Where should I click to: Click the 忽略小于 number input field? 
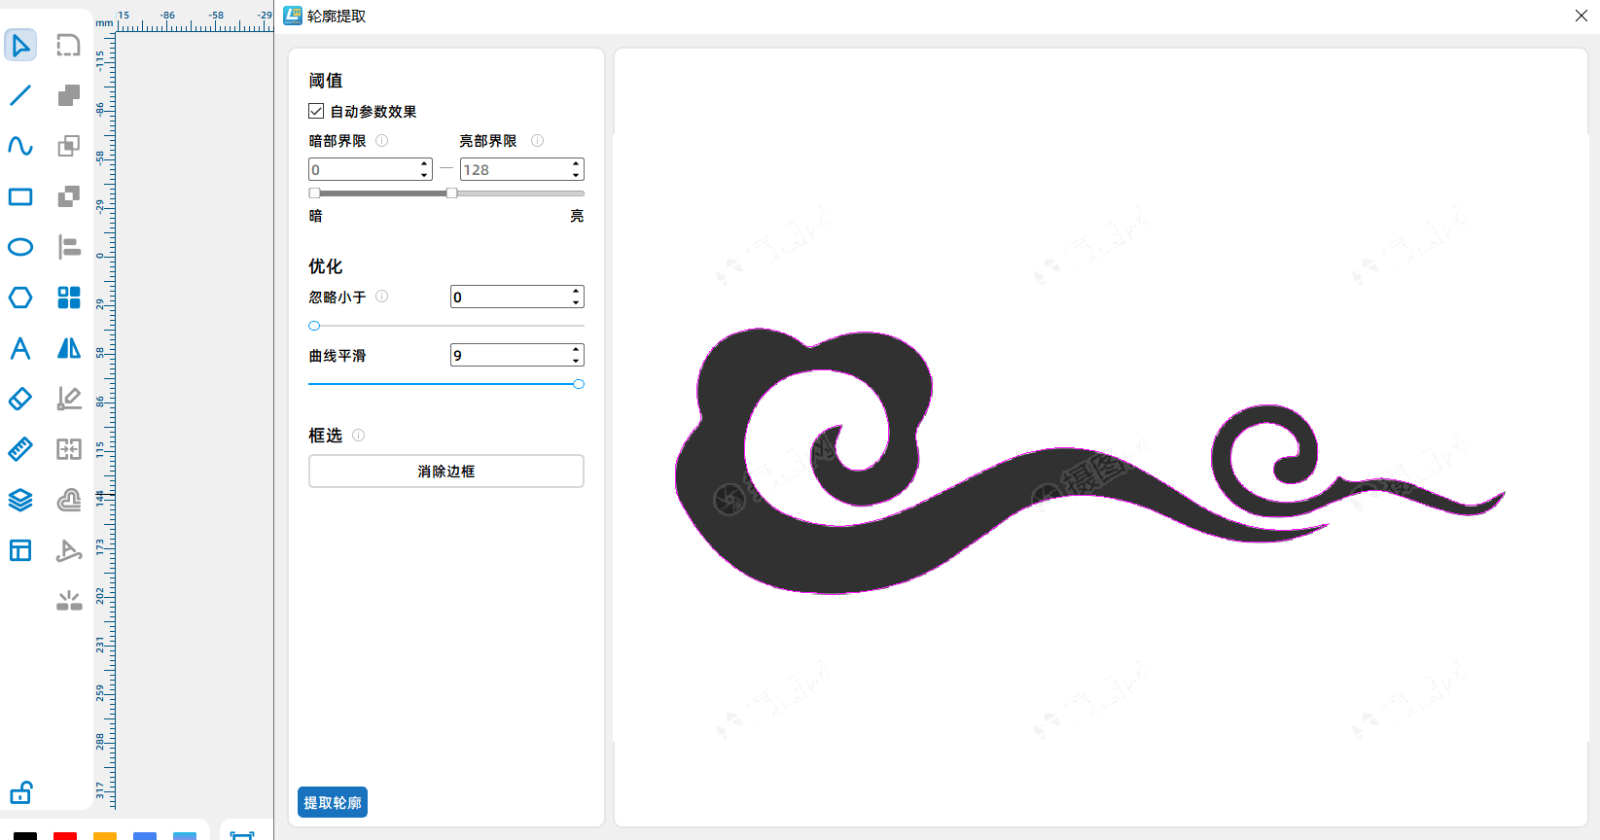(x=508, y=297)
